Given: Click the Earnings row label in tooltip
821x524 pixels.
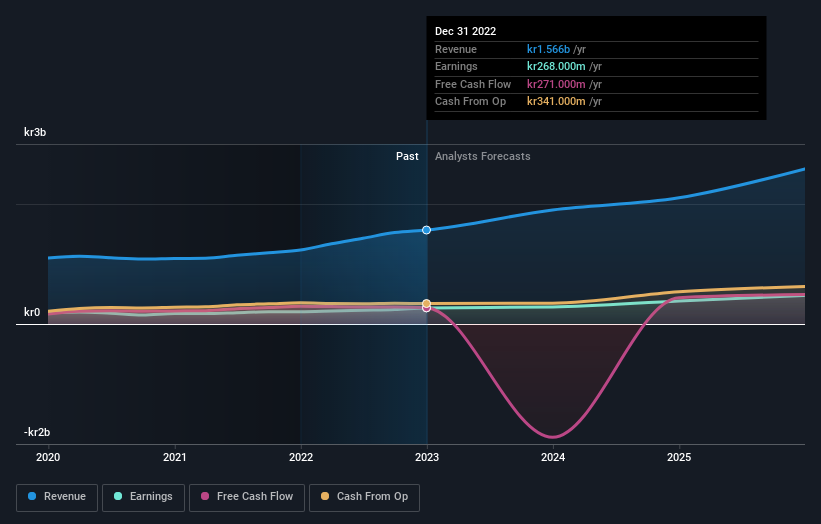Looking at the screenshot, I should 456,66.
